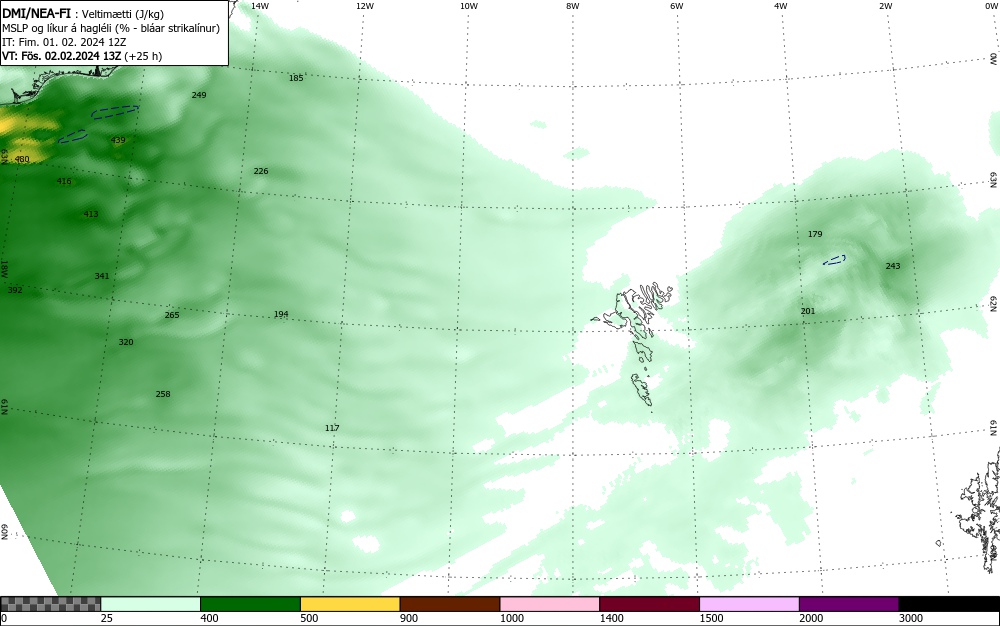Viewport: 1000px width, 626px height.
Task: Select the 2W longitude label
Action: point(885,6)
